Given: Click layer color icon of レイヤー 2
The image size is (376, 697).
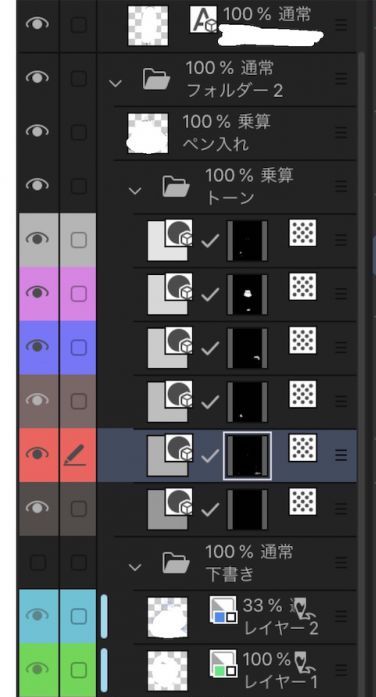Looking at the screenshot, I should point(223,610).
